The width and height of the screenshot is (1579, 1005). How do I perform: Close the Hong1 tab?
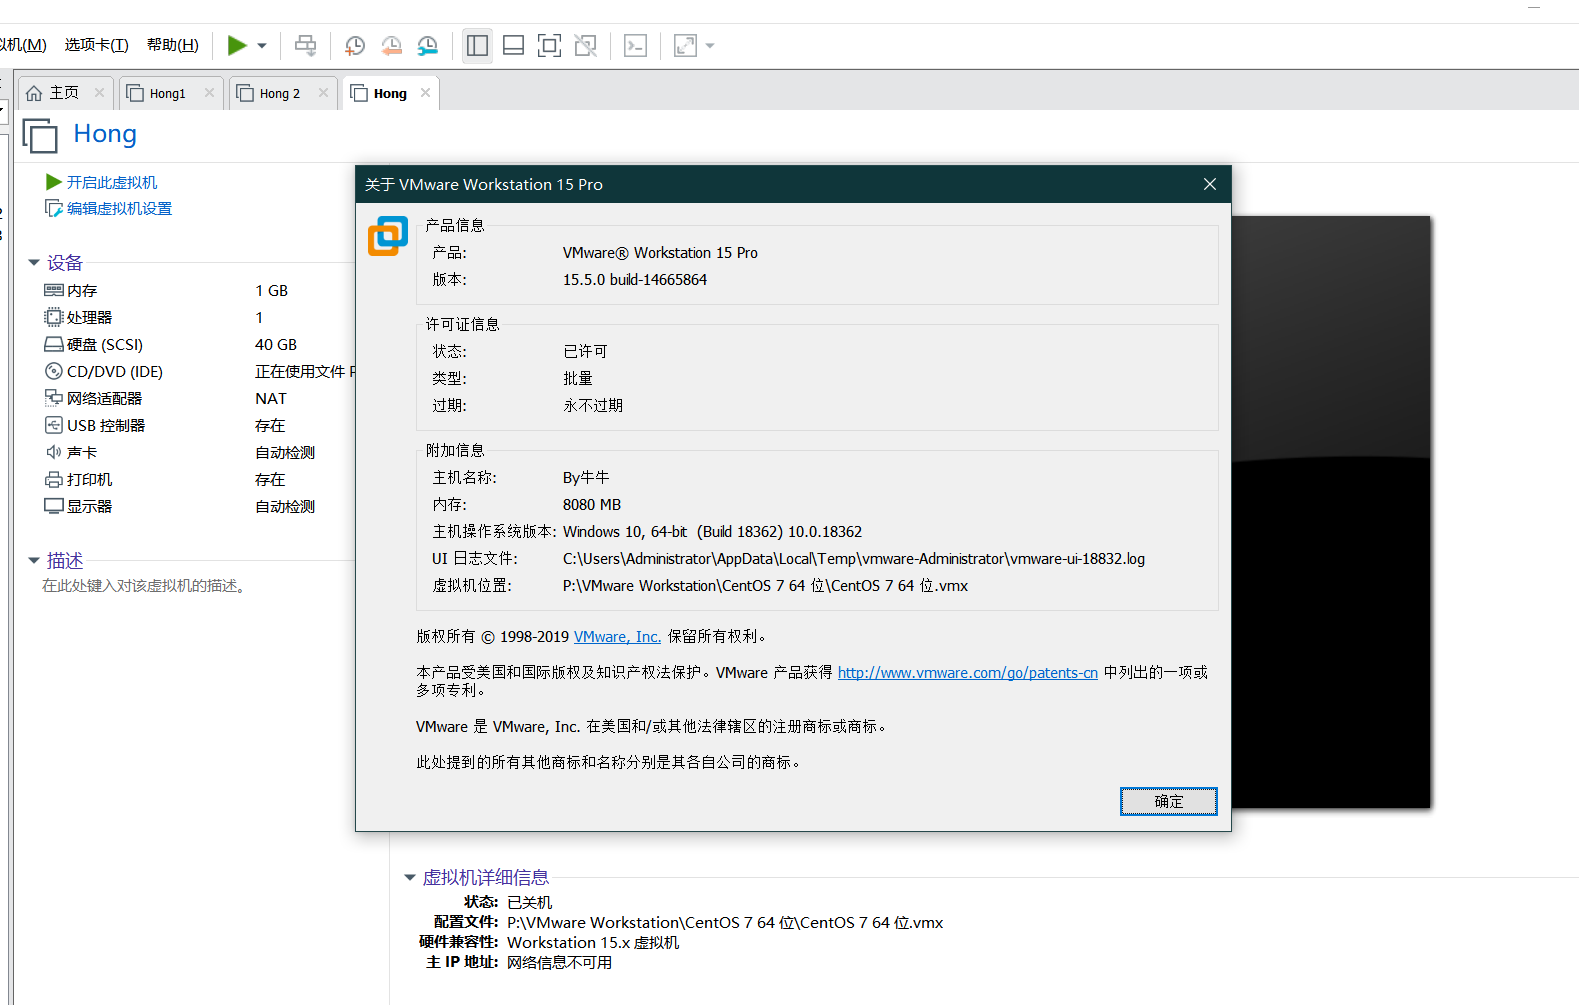pyautogui.click(x=209, y=92)
